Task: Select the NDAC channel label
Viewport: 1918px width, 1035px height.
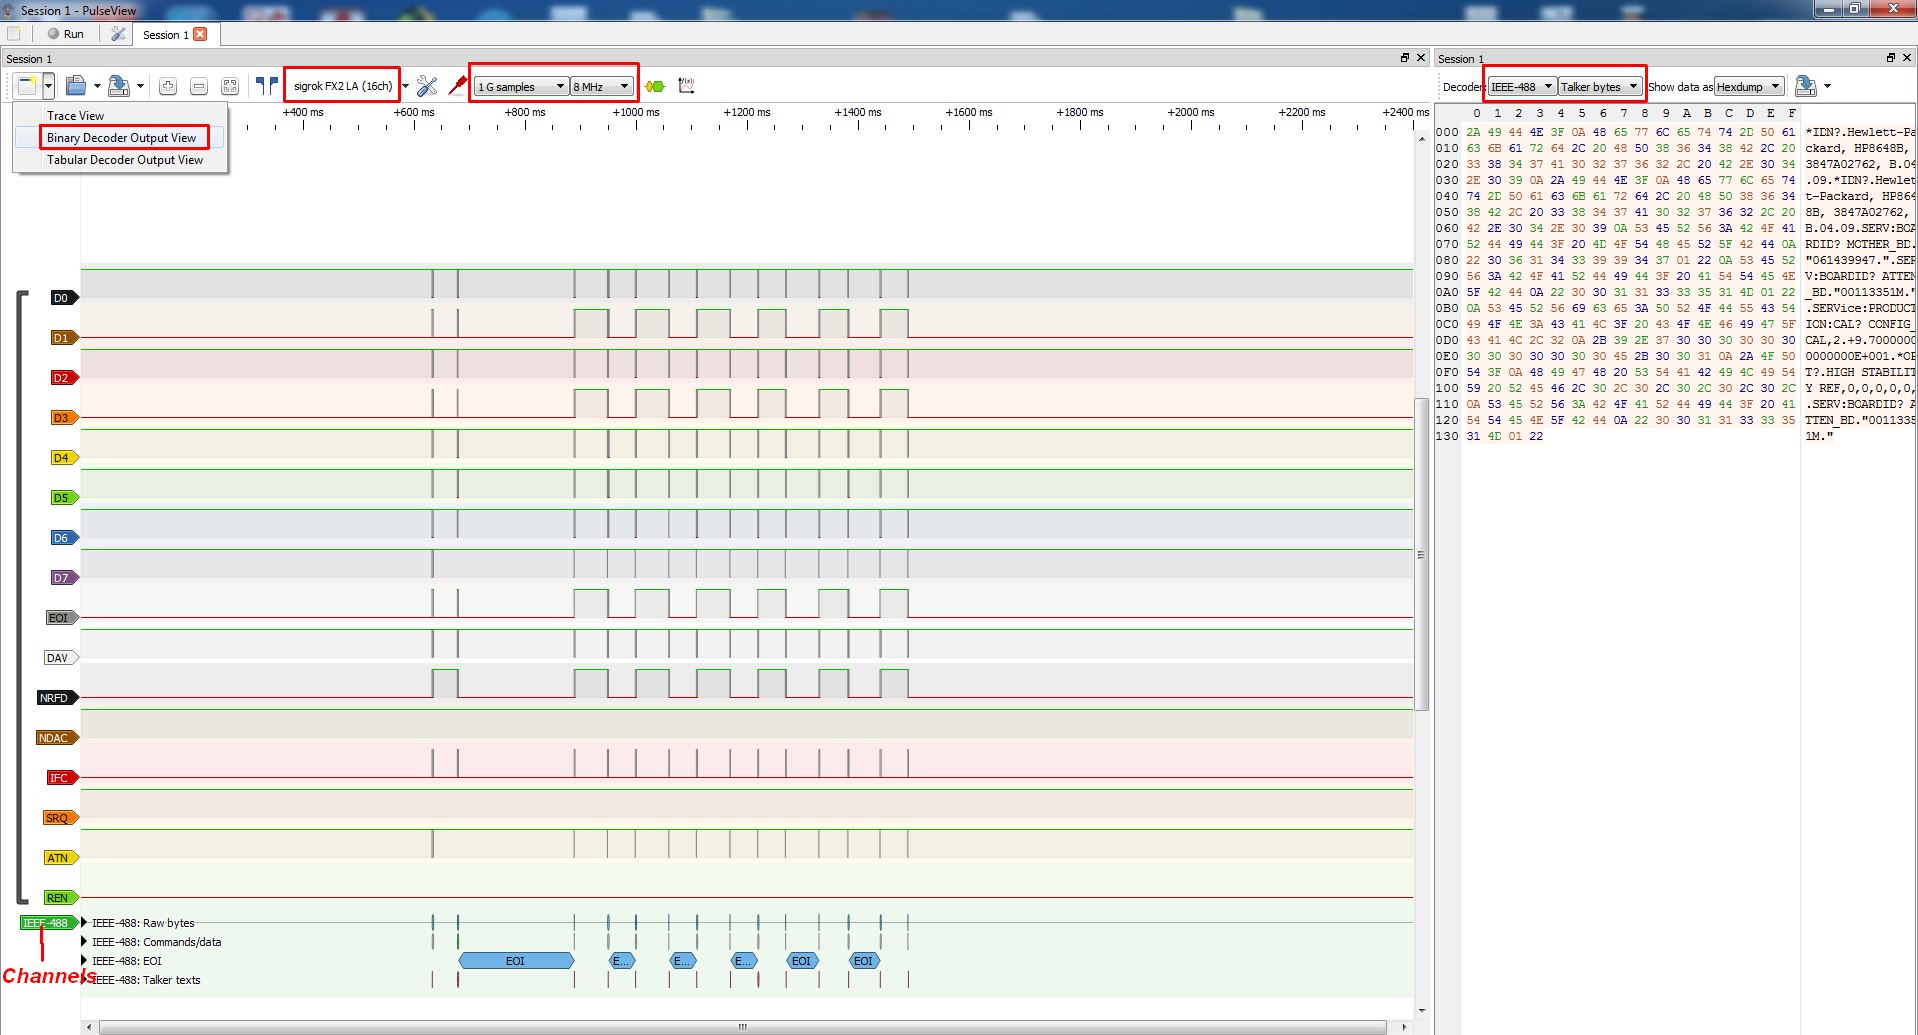Action: tap(57, 738)
